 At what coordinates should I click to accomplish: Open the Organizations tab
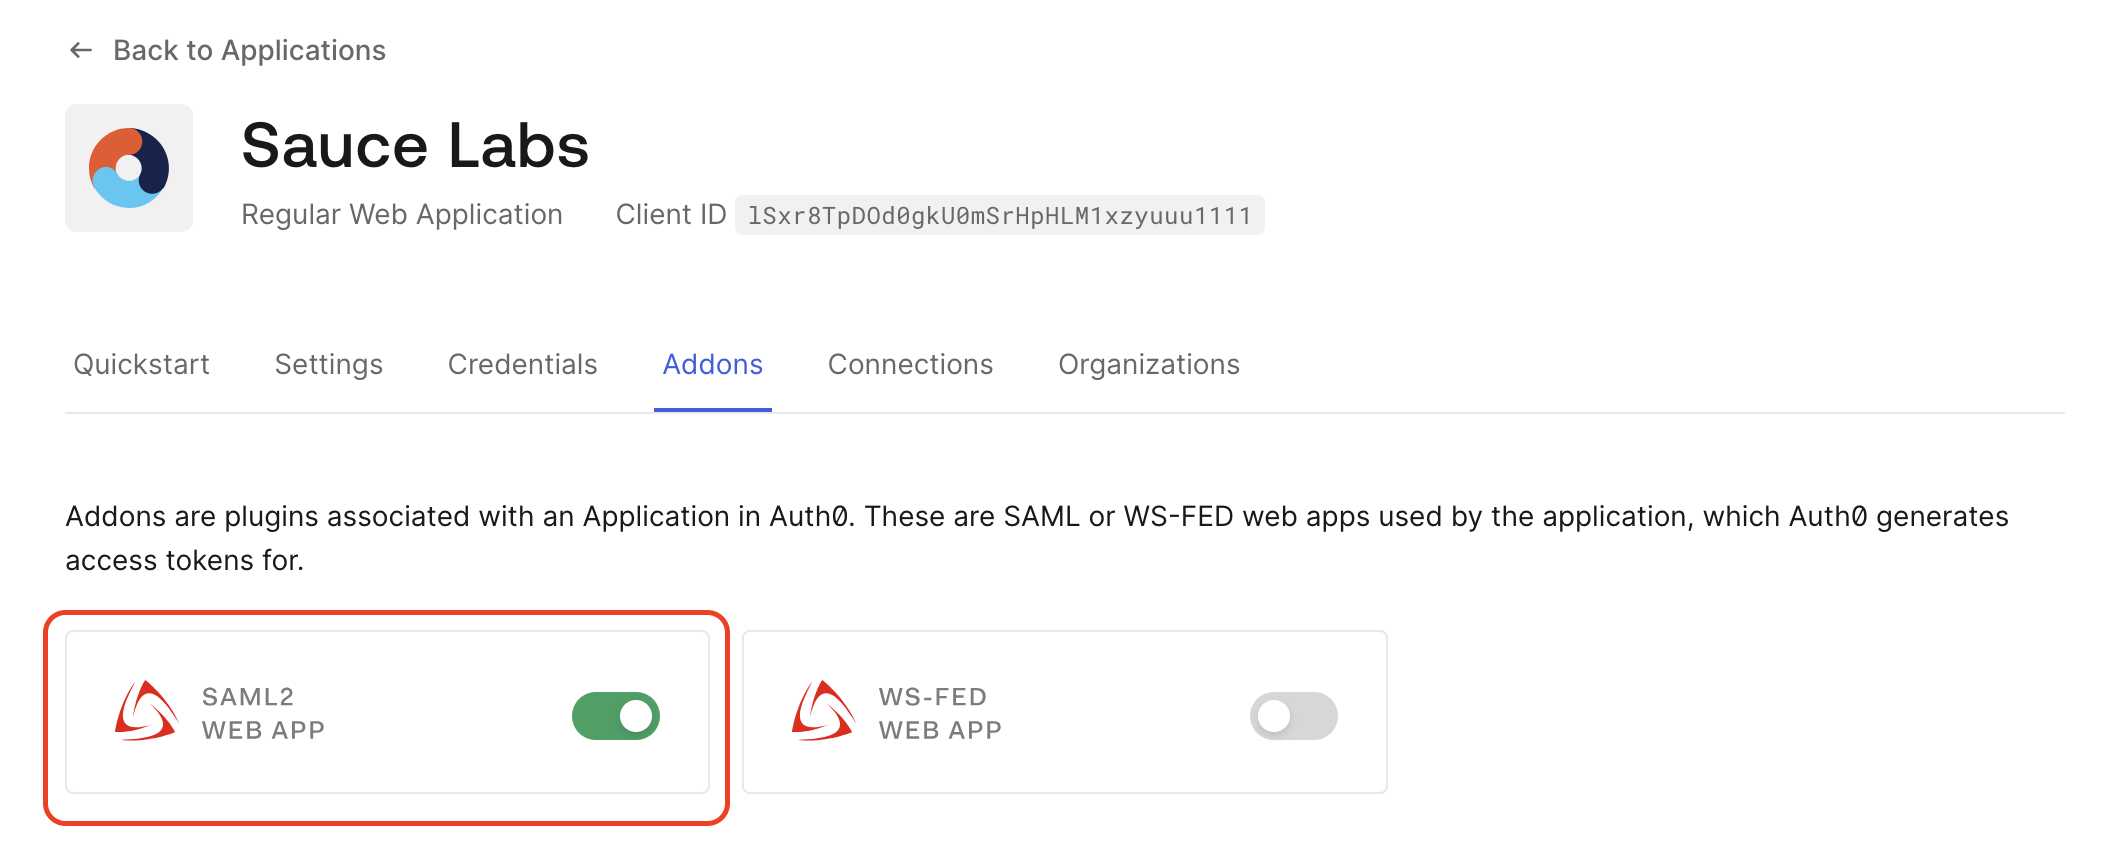tap(1148, 365)
